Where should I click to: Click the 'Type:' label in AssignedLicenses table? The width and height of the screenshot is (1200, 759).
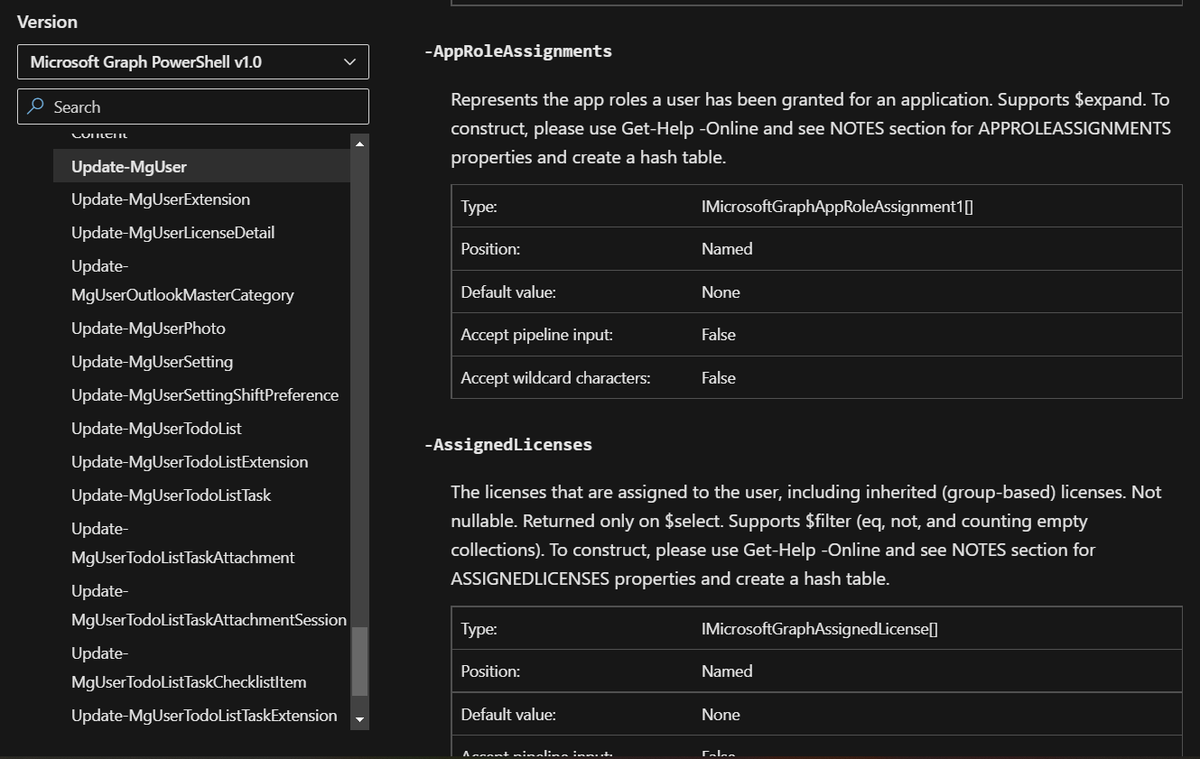click(x=479, y=629)
